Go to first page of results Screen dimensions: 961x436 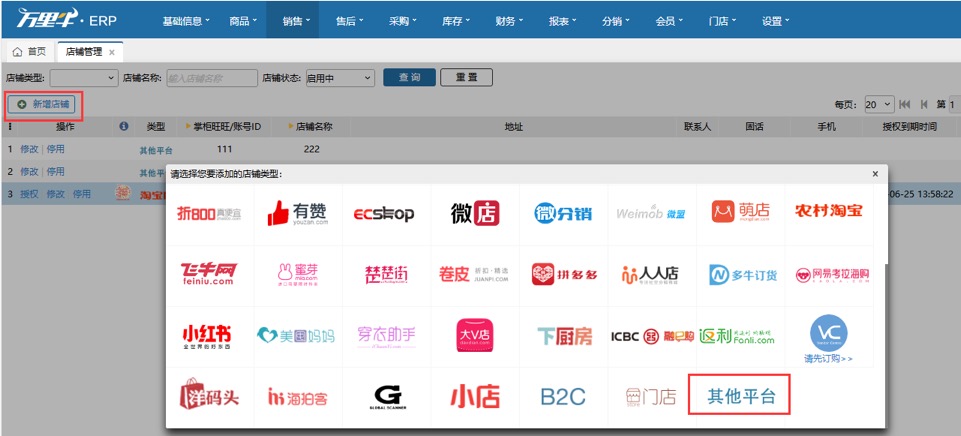pyautogui.click(x=905, y=105)
